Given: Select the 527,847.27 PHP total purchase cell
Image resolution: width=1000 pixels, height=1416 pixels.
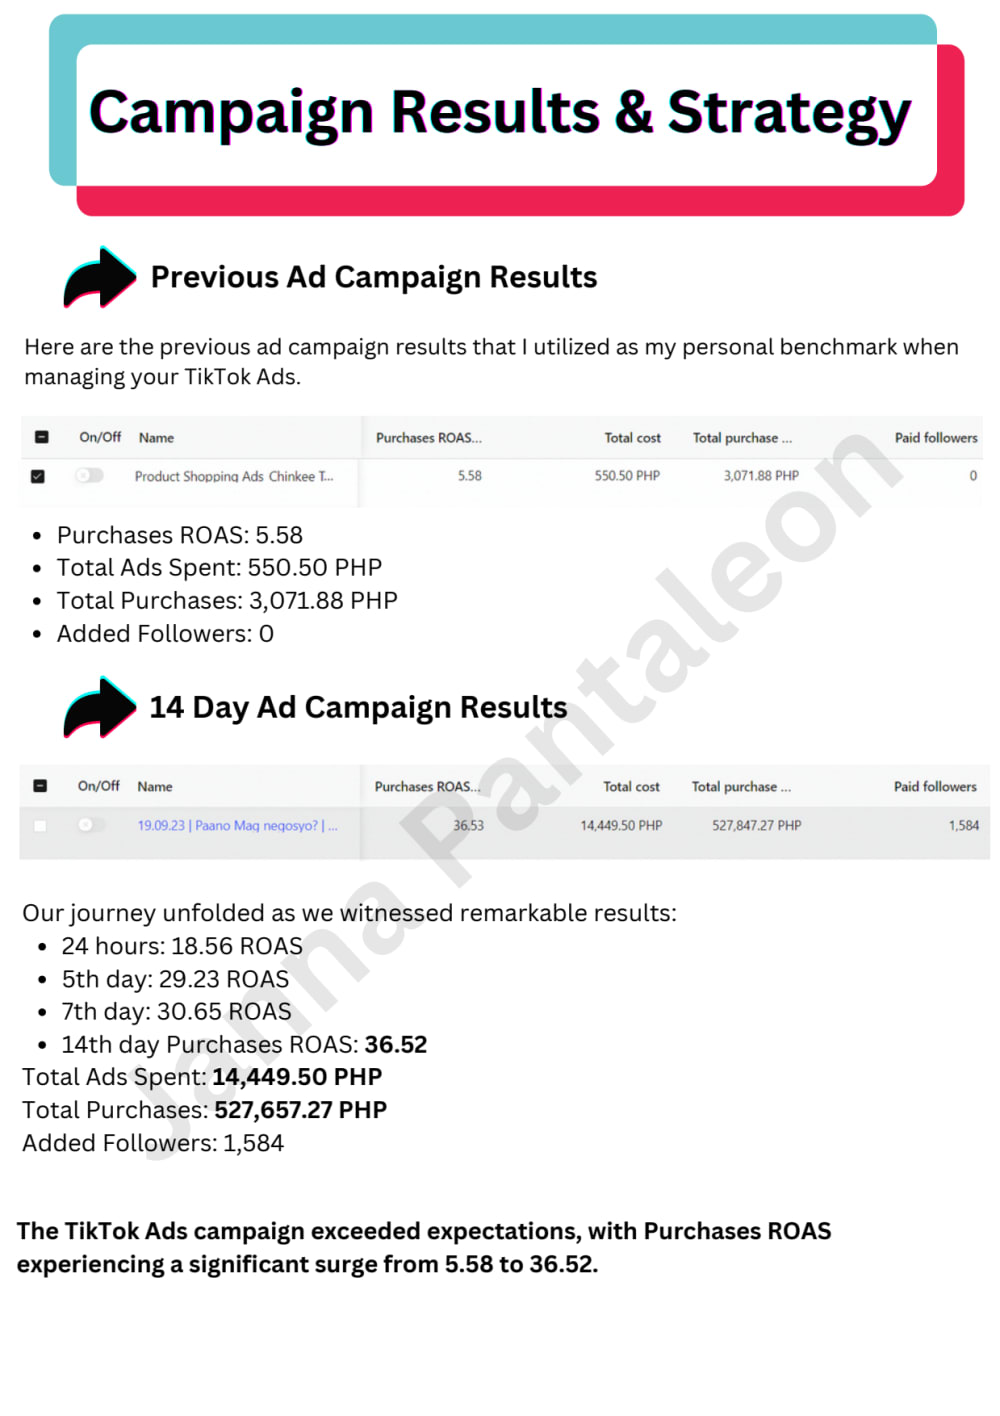Looking at the screenshot, I should [756, 826].
